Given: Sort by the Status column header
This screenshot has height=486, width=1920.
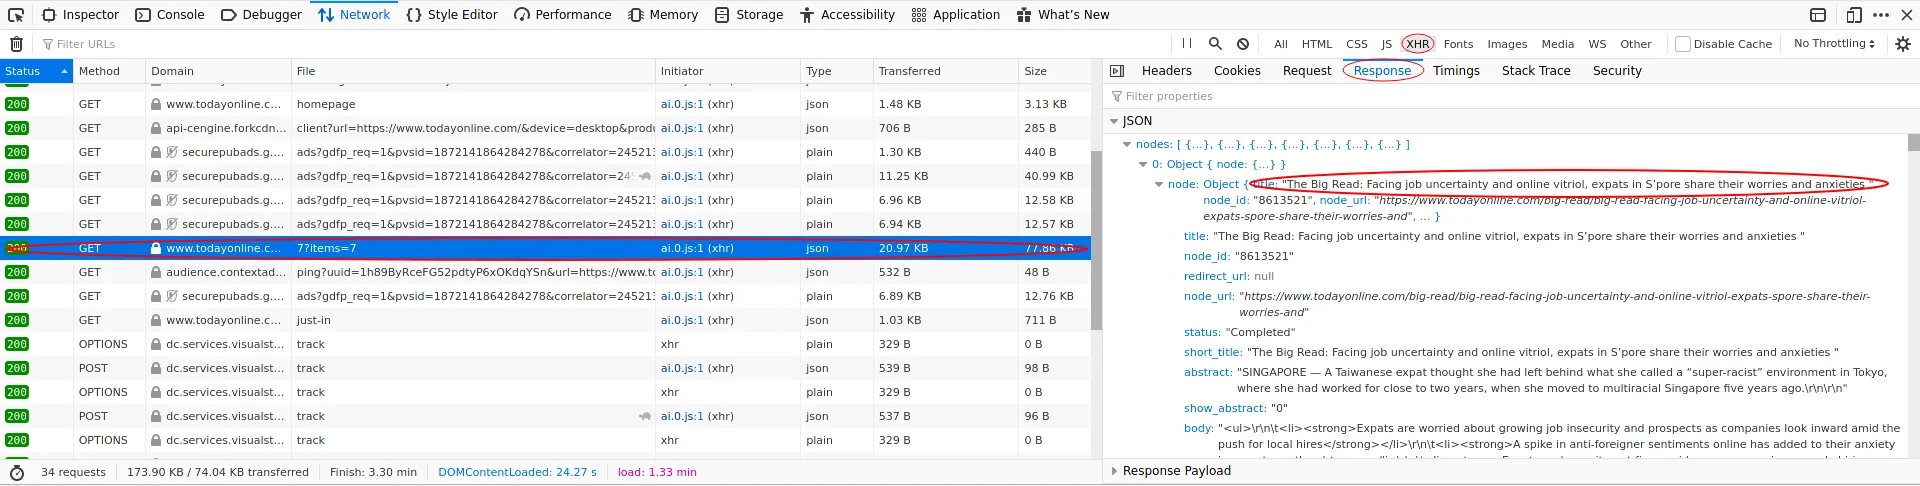Looking at the screenshot, I should coord(36,71).
